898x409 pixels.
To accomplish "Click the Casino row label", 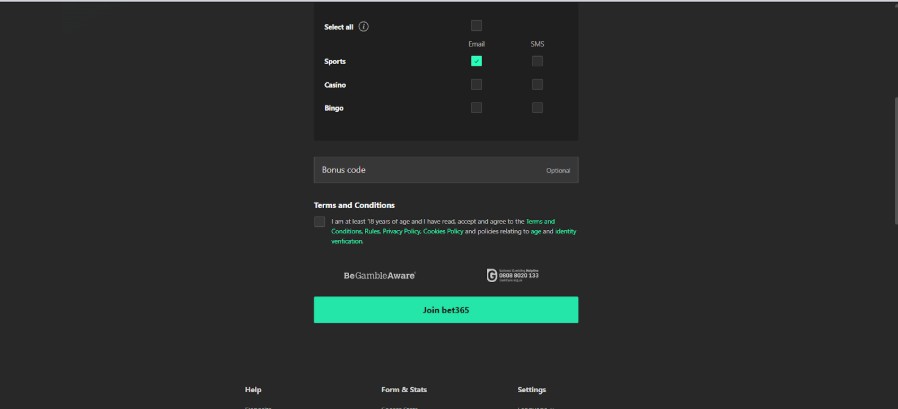I will click(x=335, y=85).
